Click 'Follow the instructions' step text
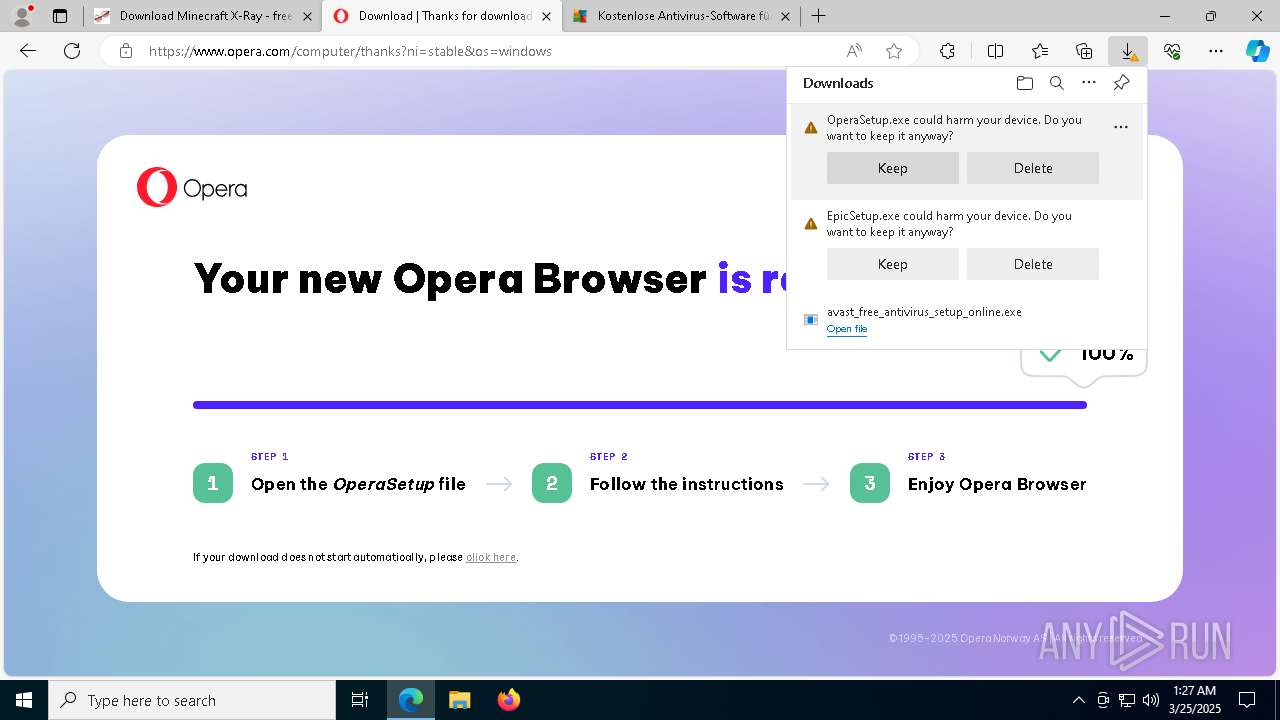Screen dimensions: 1280x720 pos(686,484)
